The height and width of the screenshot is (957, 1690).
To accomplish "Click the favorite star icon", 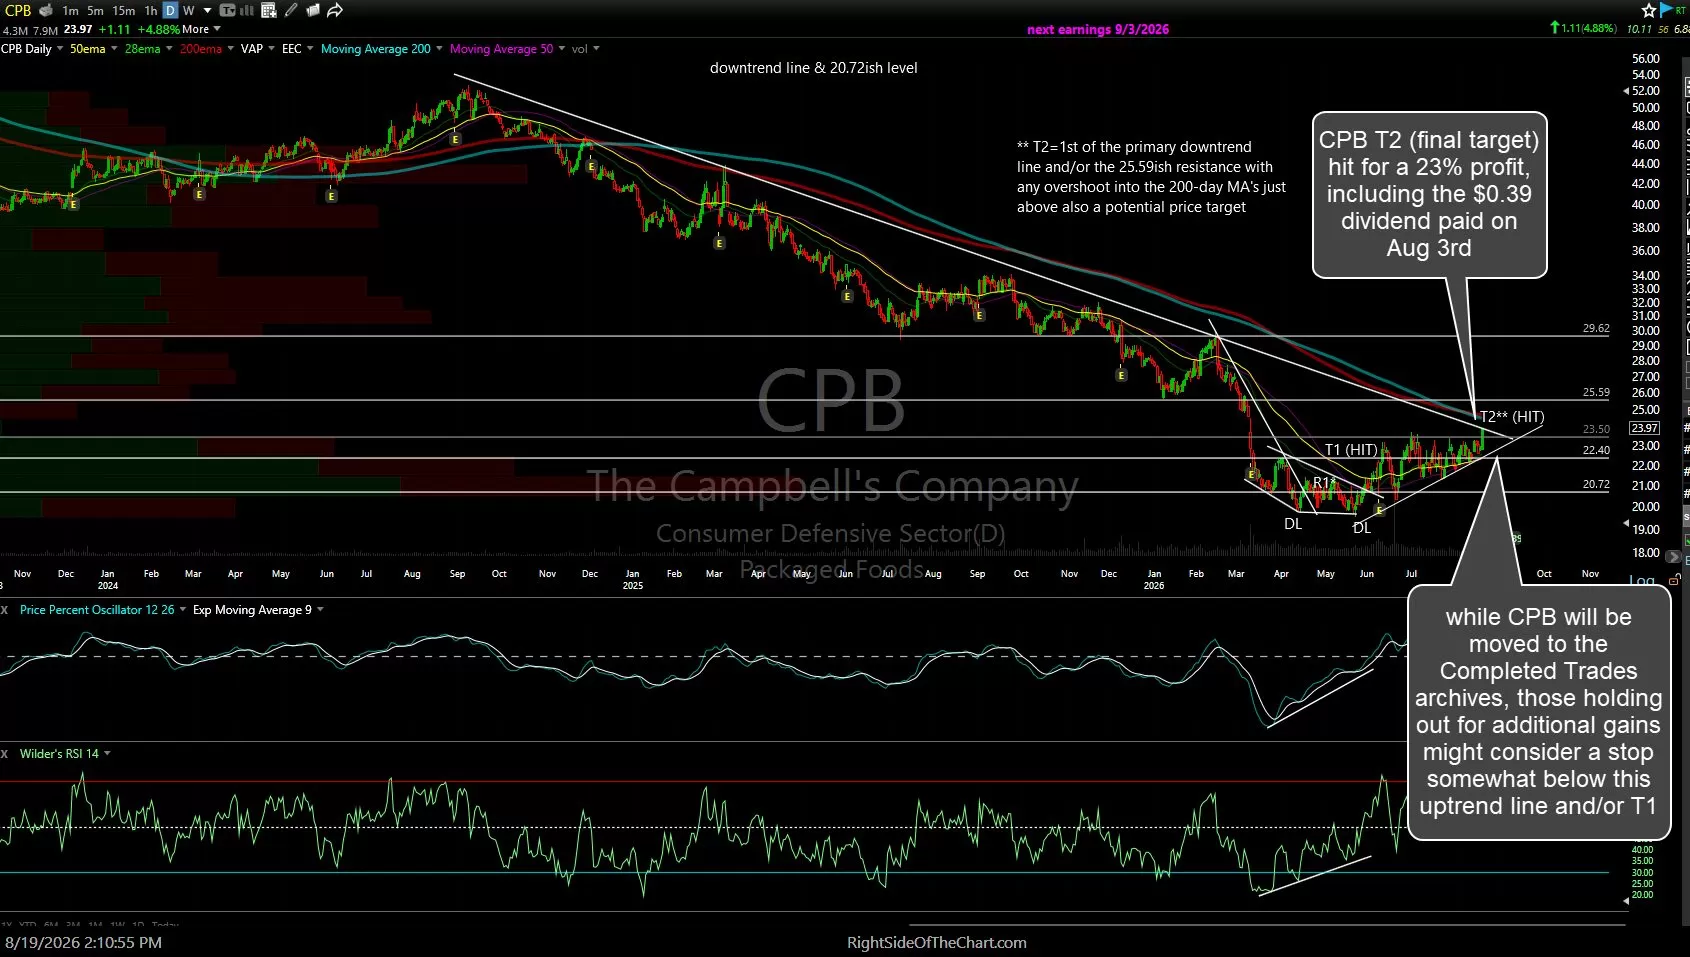I will tap(1648, 10).
